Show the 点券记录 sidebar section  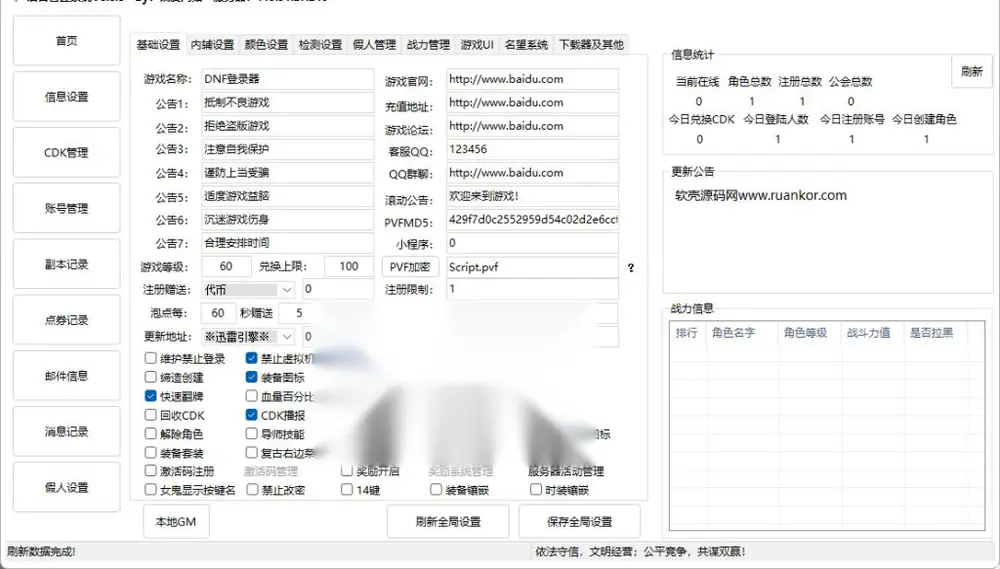66,320
